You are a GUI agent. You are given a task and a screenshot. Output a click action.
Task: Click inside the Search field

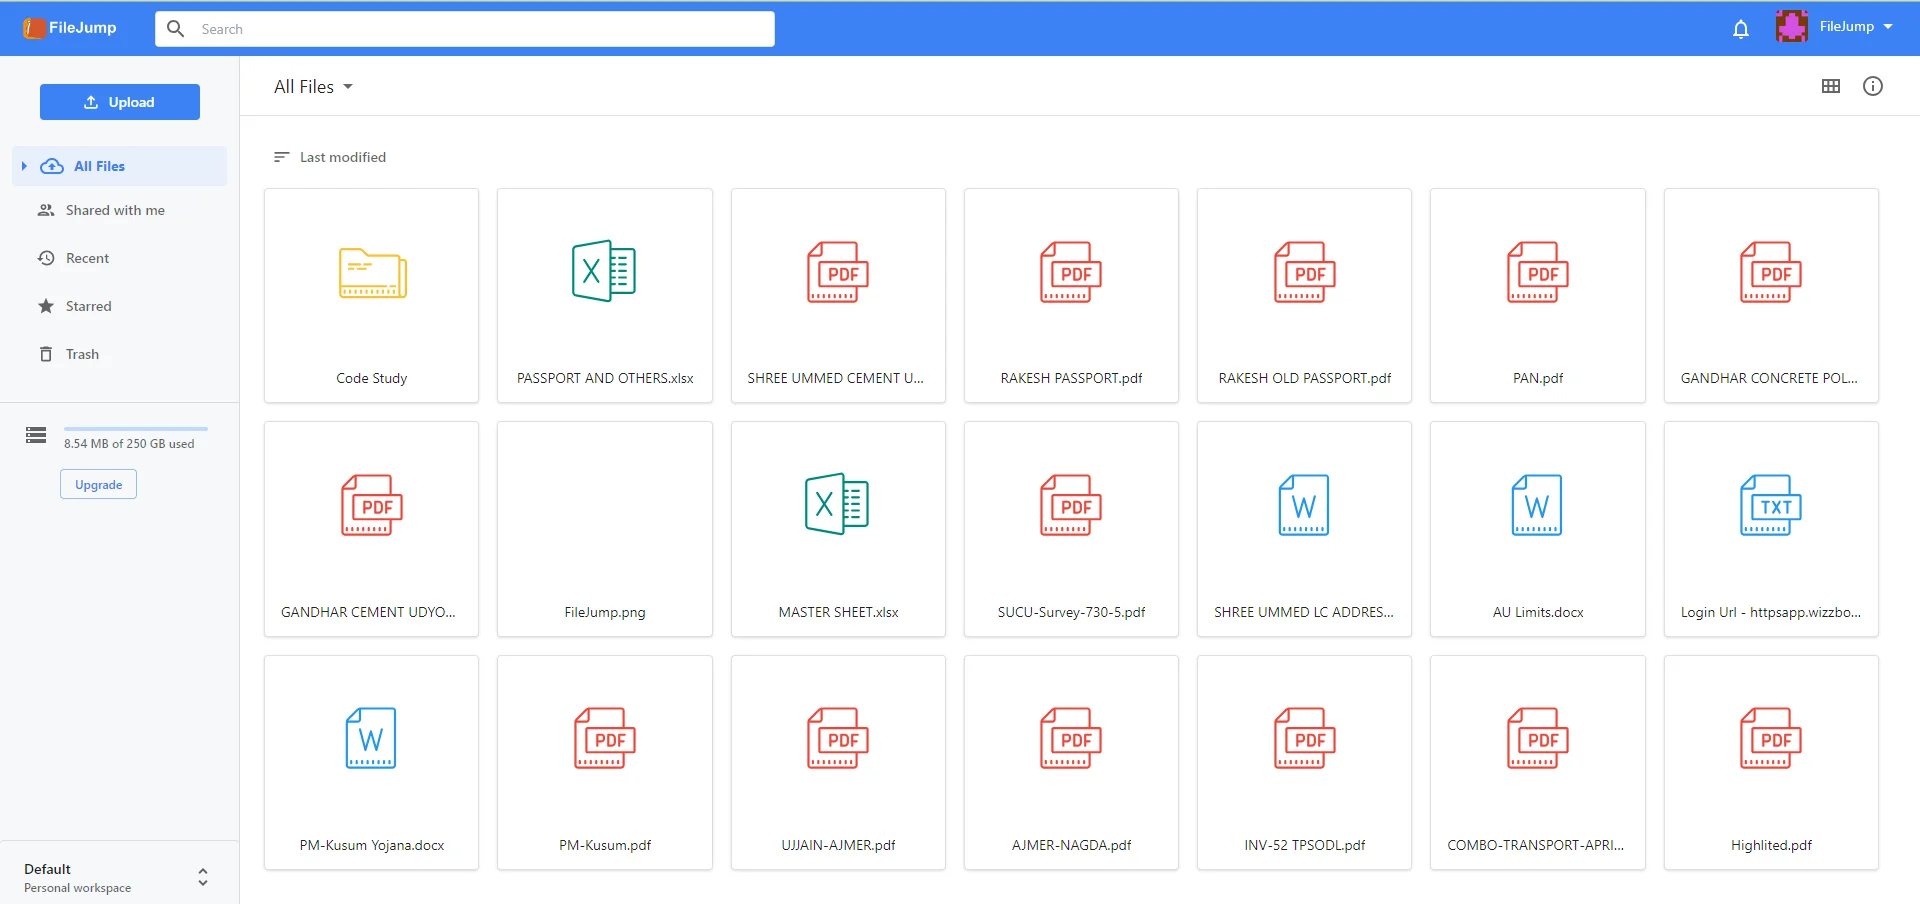(x=463, y=28)
